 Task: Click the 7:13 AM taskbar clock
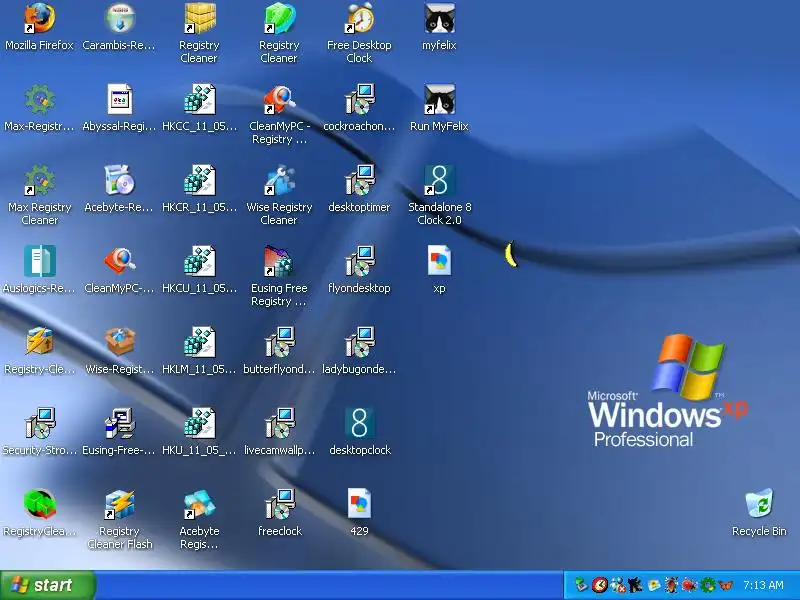coord(763,585)
